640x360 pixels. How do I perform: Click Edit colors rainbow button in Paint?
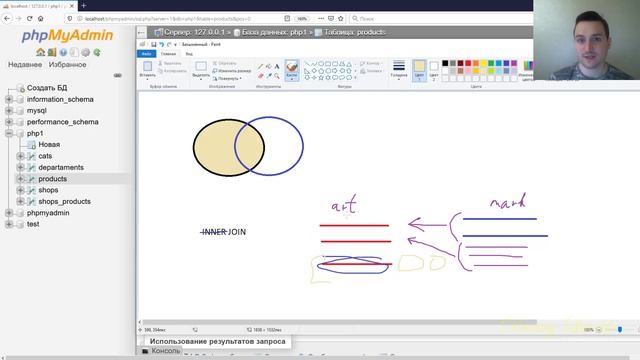528,70
